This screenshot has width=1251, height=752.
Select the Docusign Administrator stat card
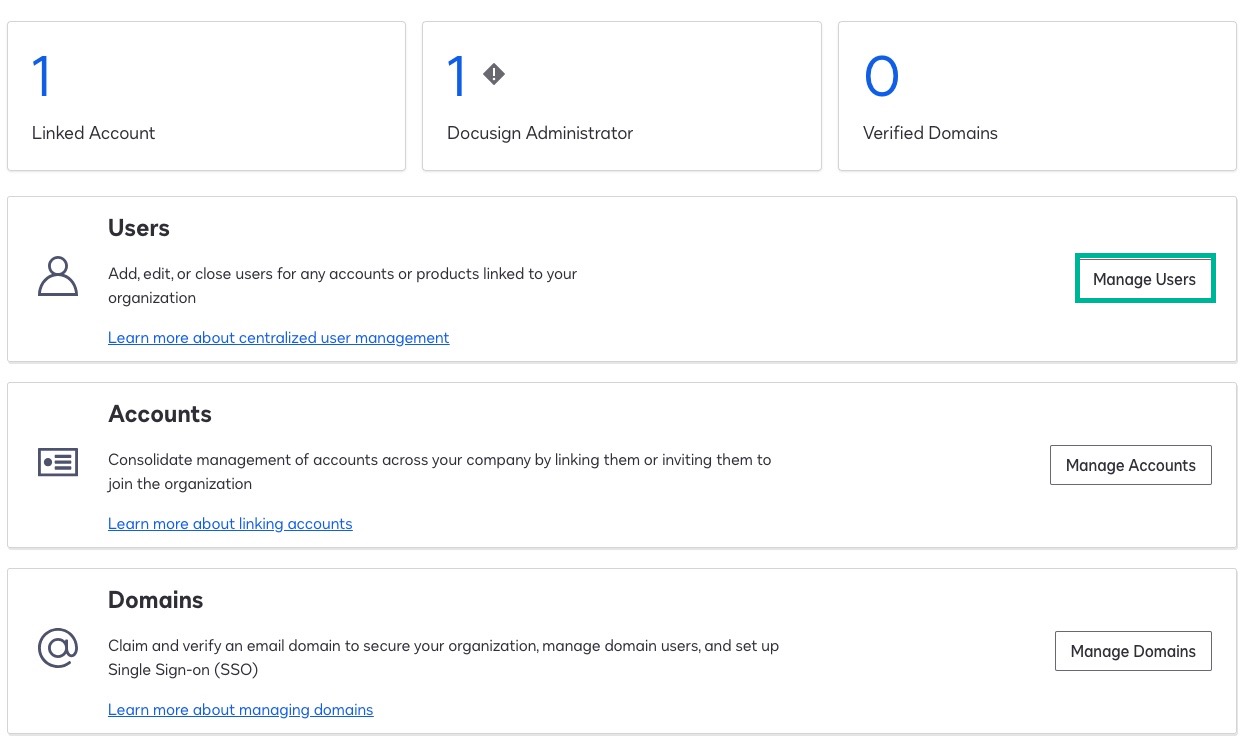coord(621,95)
